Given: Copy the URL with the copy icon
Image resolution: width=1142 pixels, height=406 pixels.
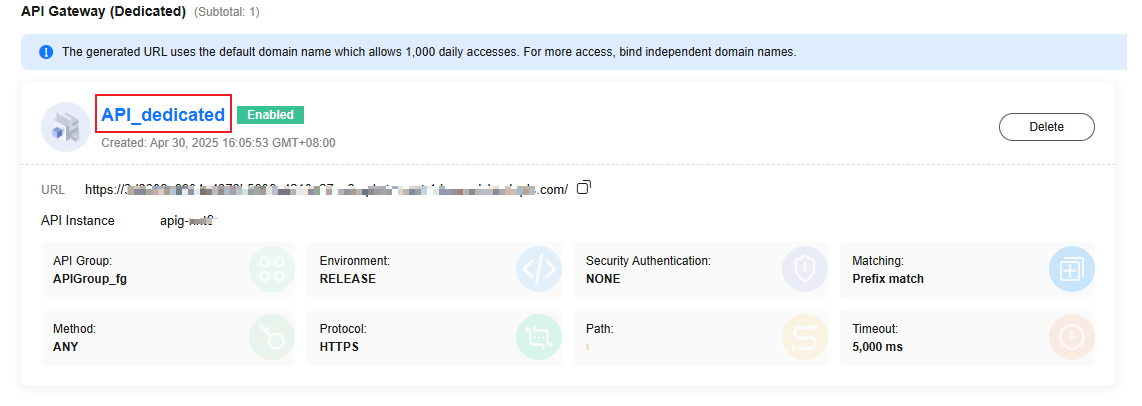Looking at the screenshot, I should coord(583,188).
